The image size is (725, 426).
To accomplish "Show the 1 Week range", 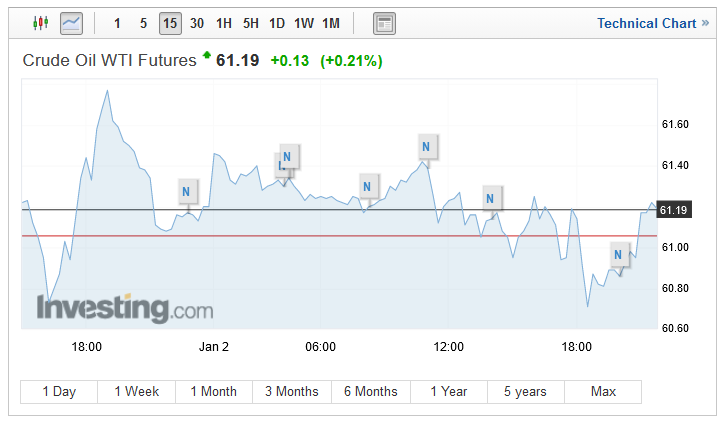I will point(137,392).
